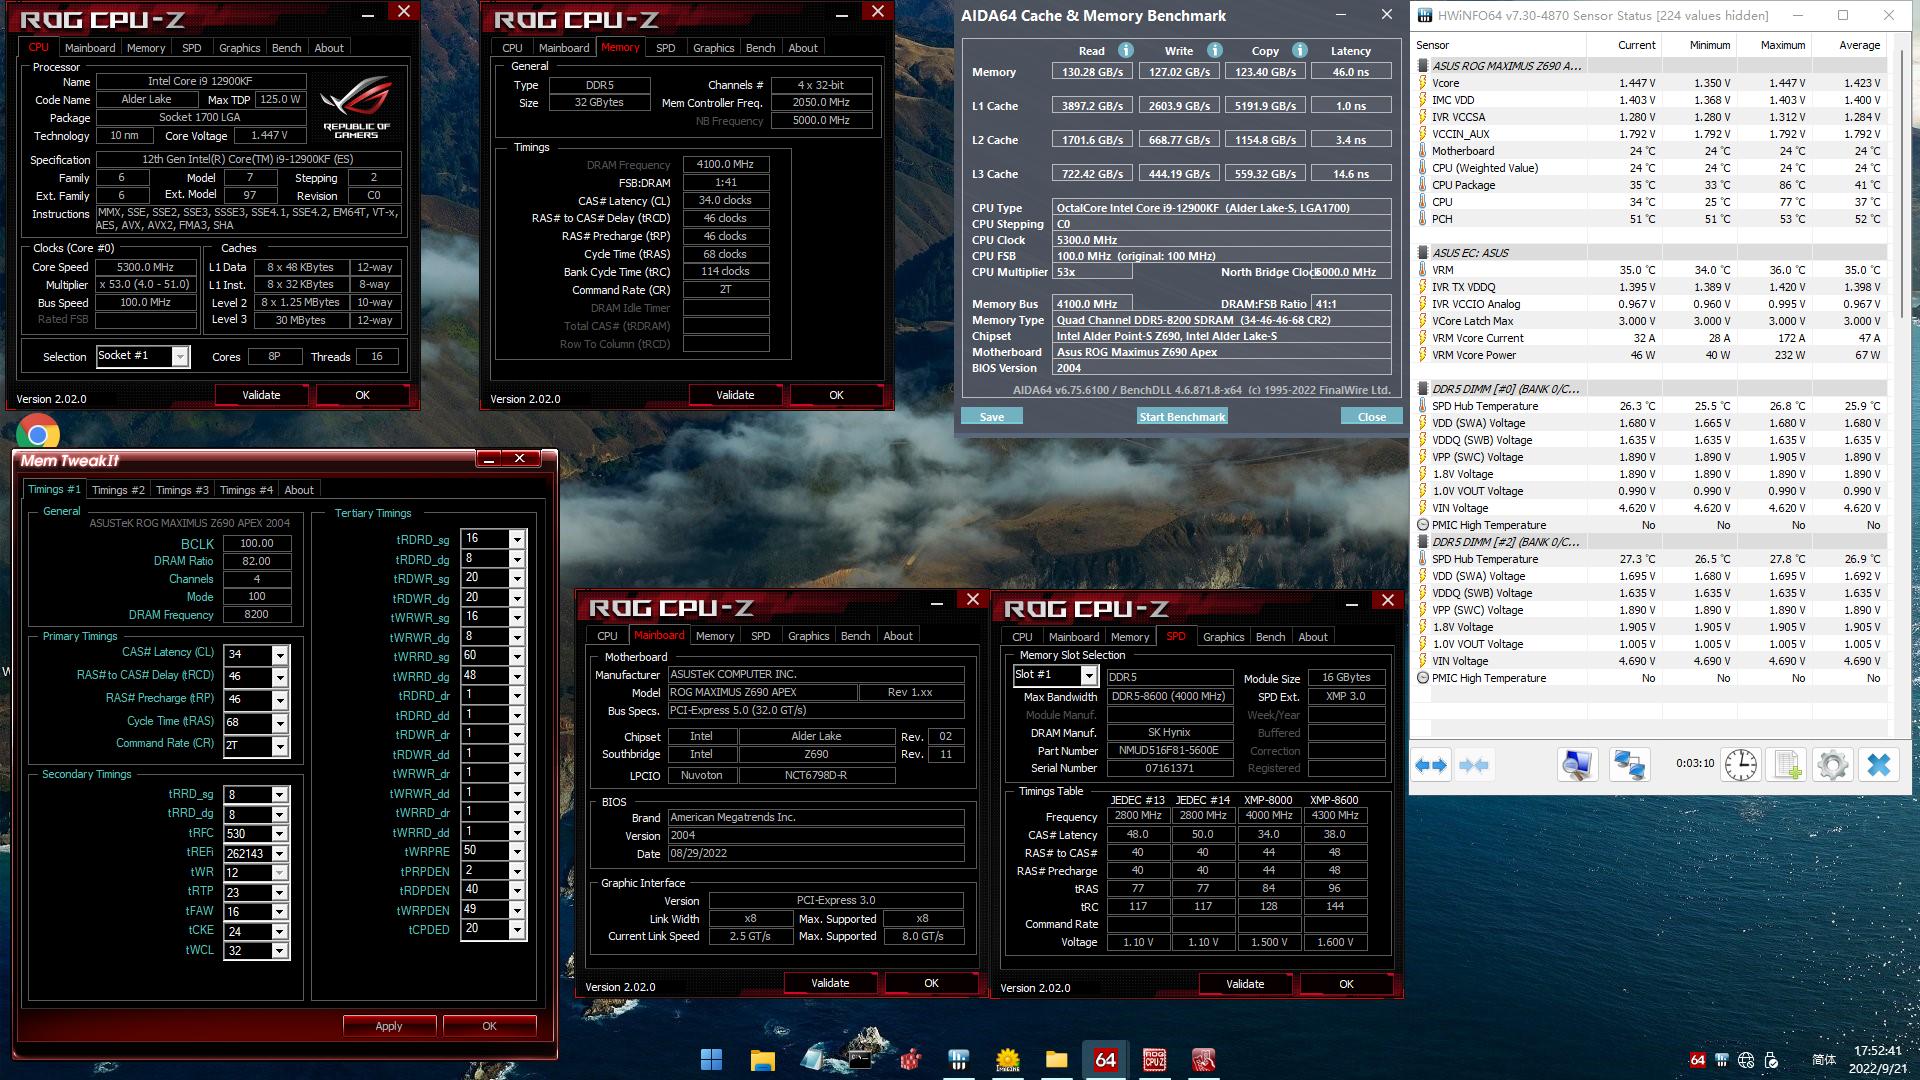The image size is (1920, 1080).
Task: Click info icon next to Write column
Action: click(x=1214, y=50)
